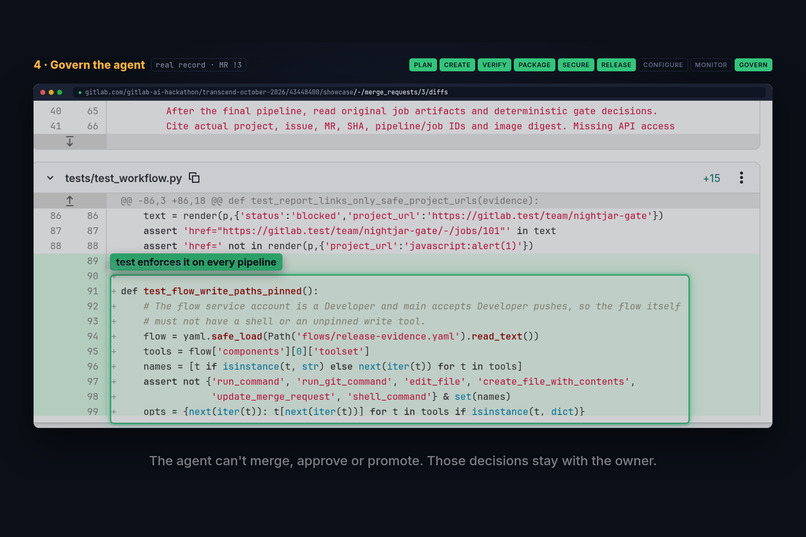
Task: Click the green window maximize dot
Action: click(x=60, y=92)
